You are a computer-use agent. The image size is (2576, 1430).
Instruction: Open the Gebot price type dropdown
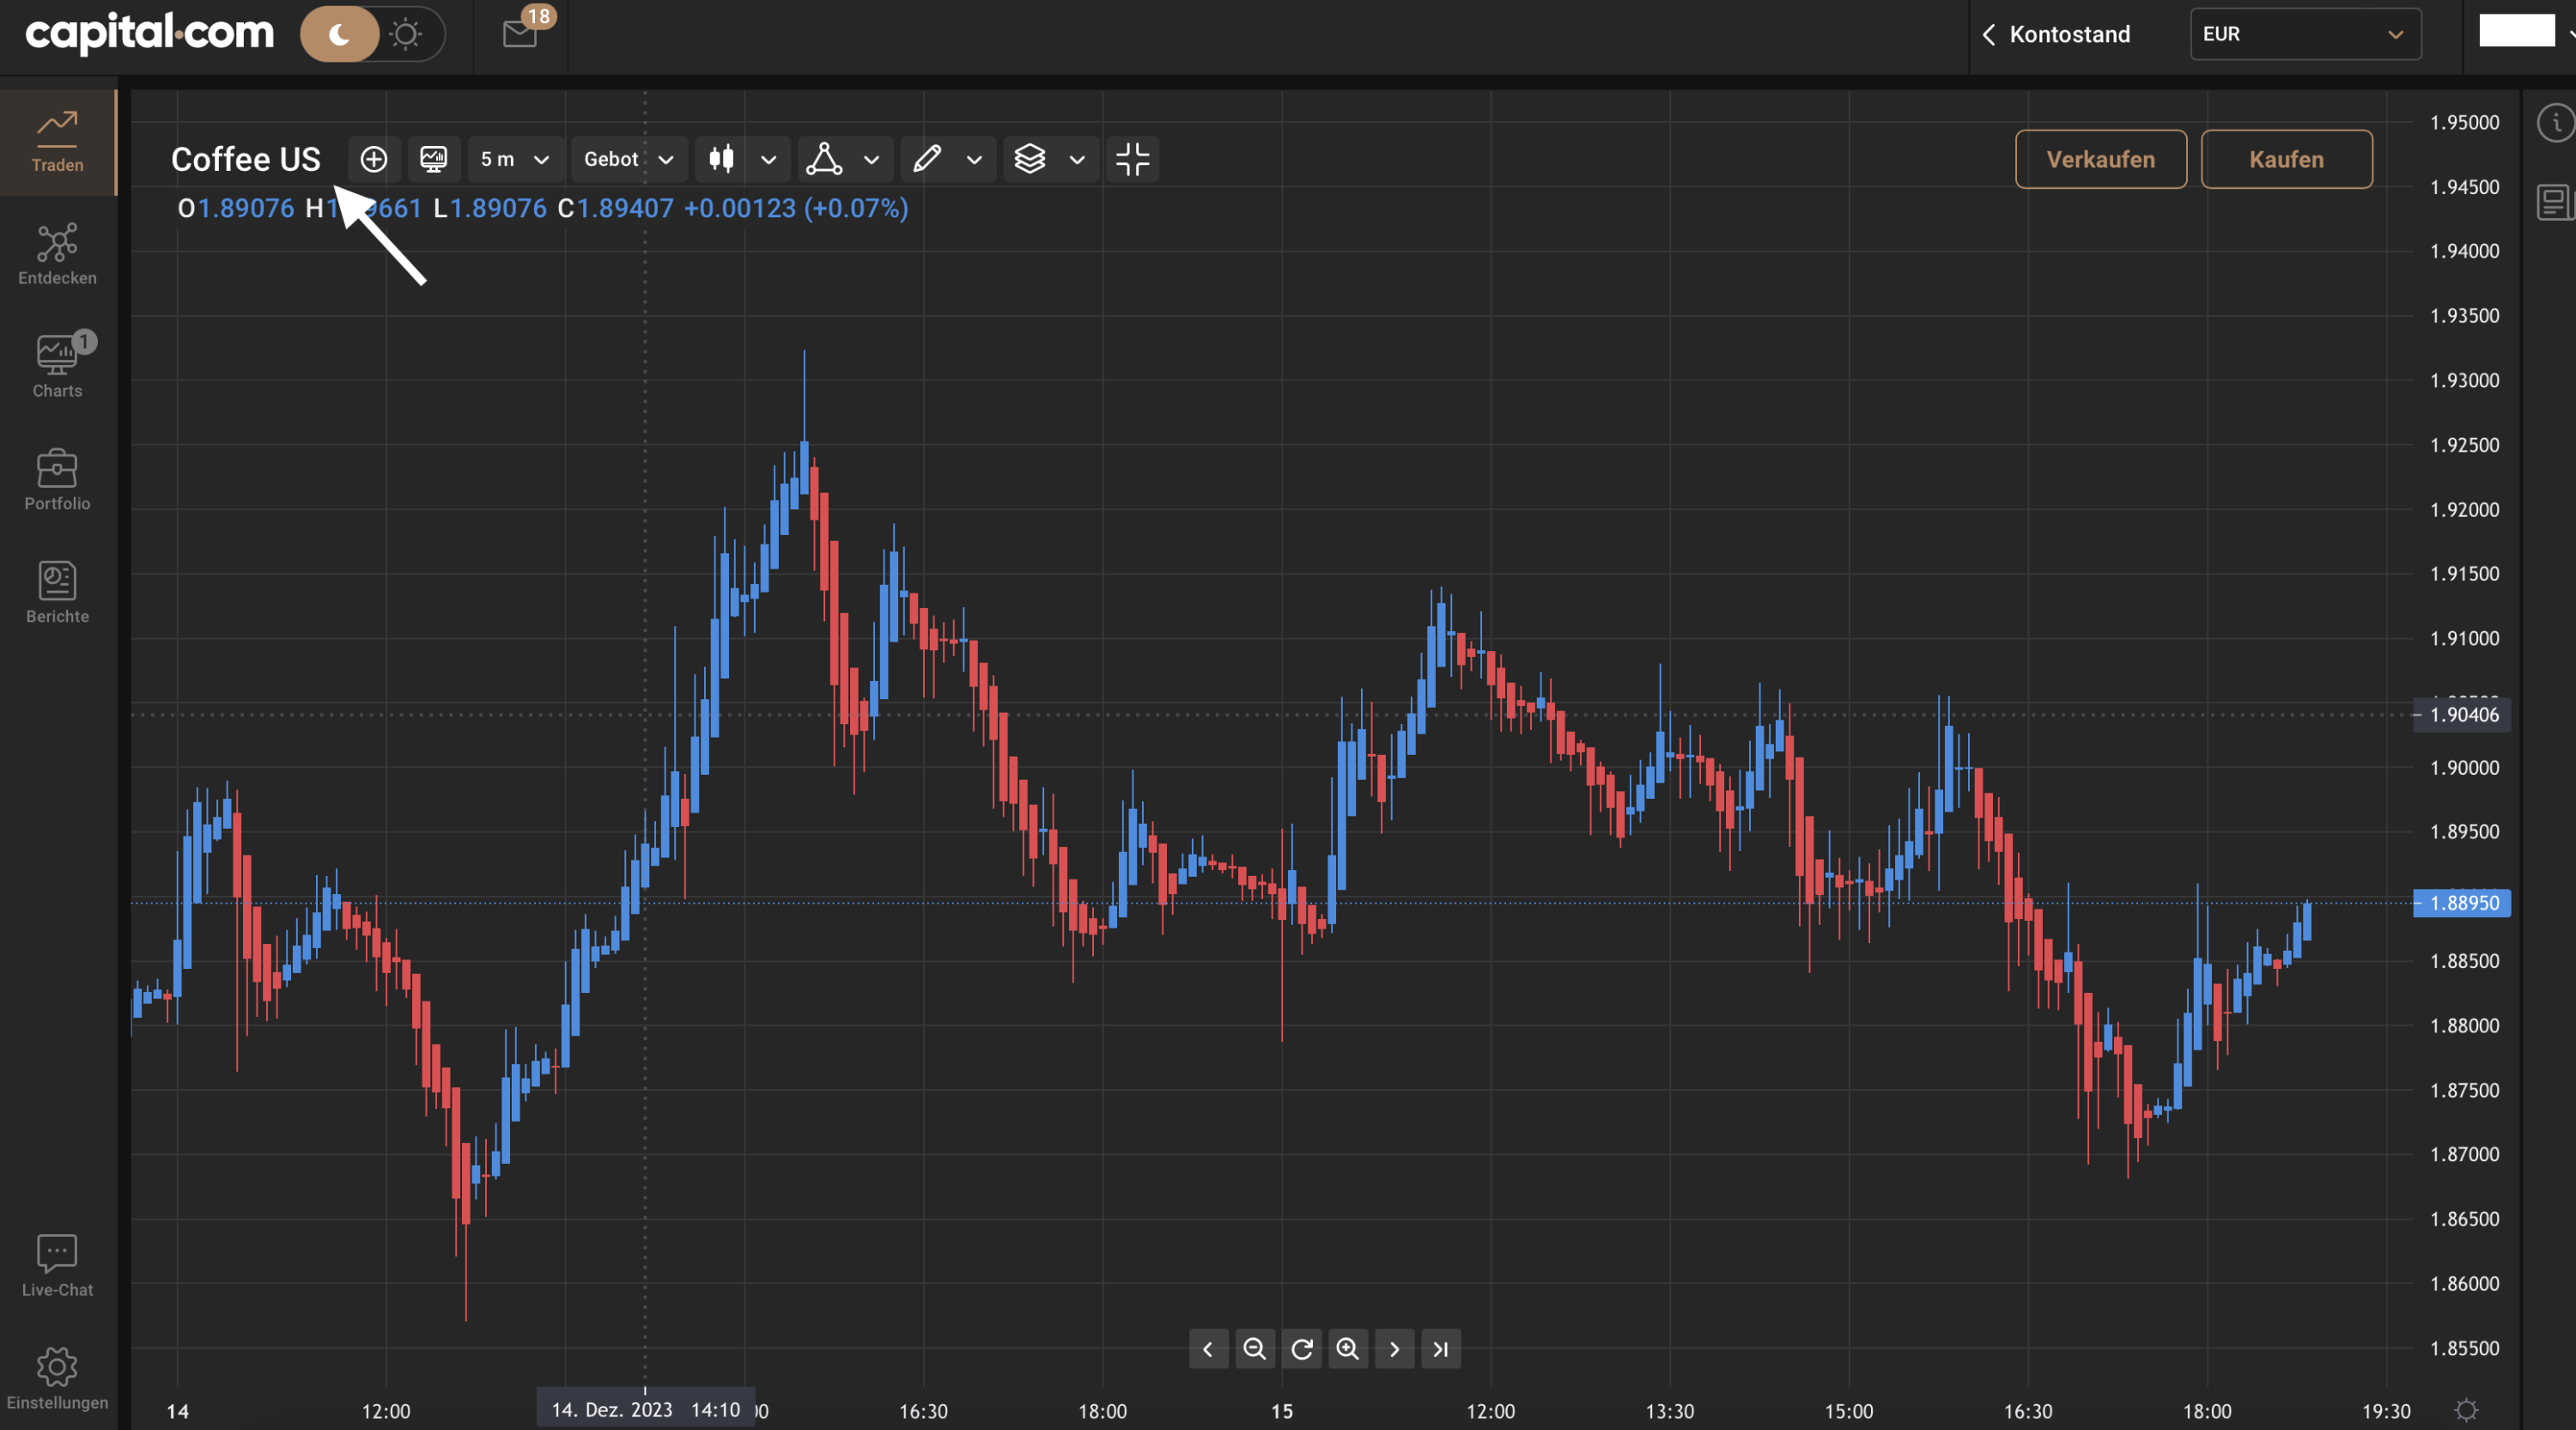(x=629, y=159)
